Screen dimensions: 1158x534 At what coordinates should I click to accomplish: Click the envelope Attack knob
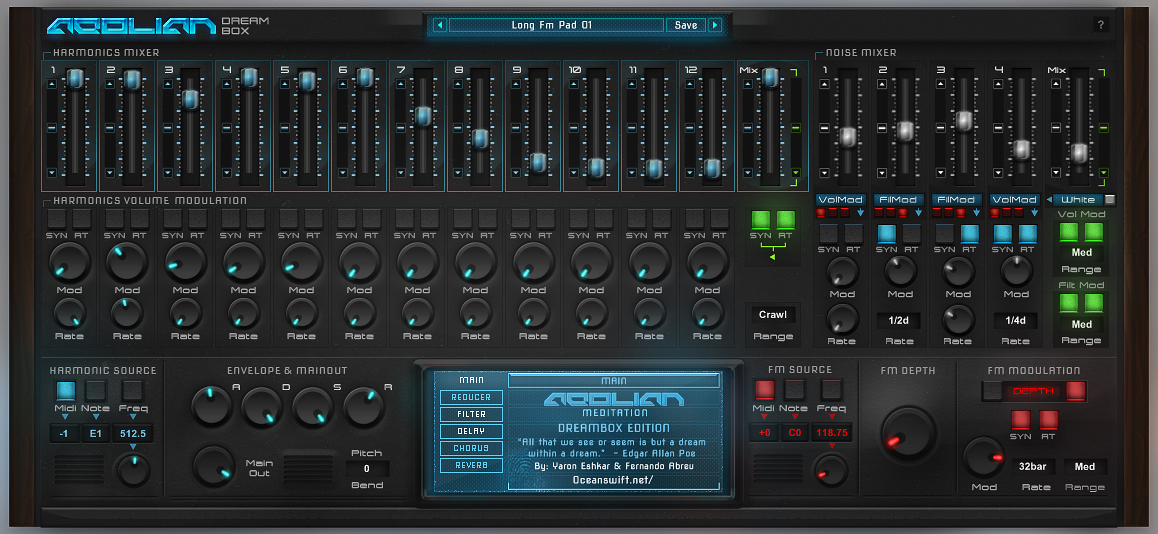click(212, 406)
